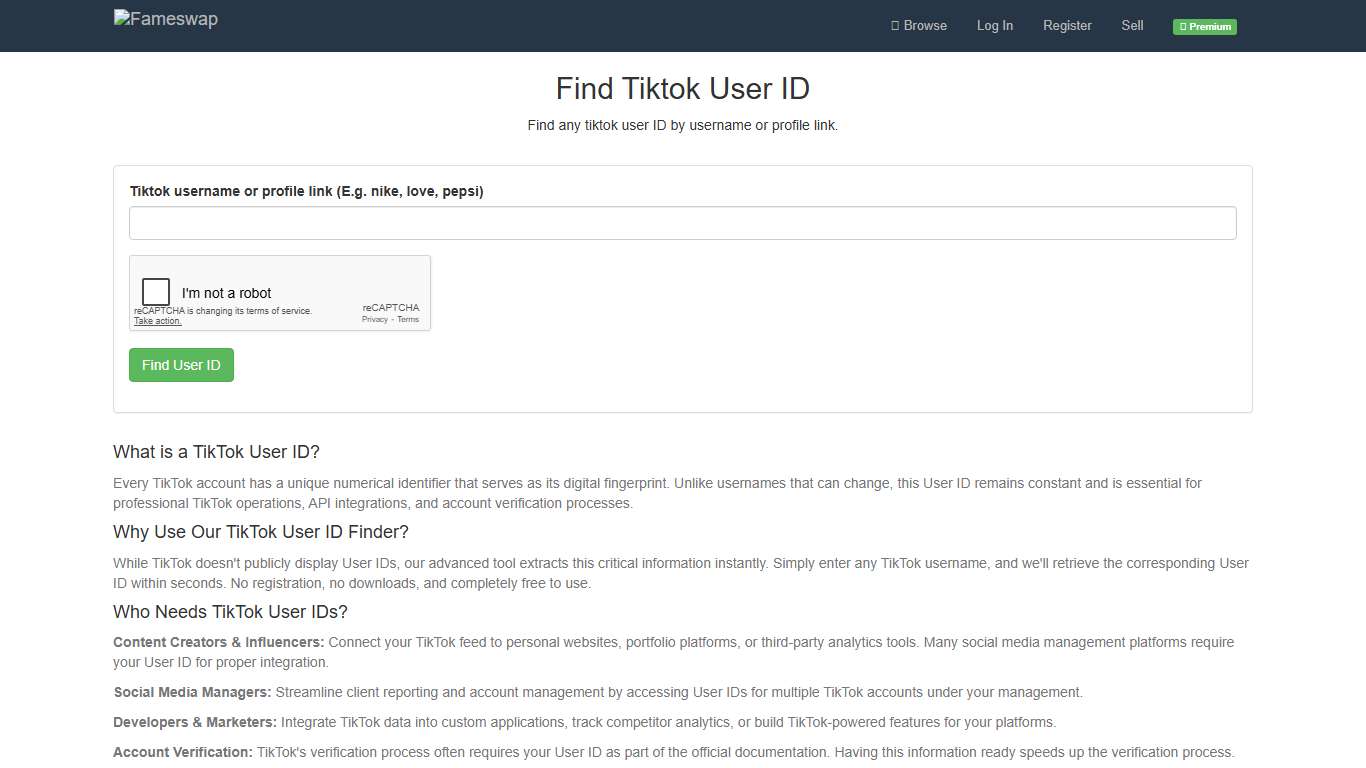Image resolution: width=1366 pixels, height=768 pixels.
Task: Focus the TikTok username input field
Action: (683, 222)
